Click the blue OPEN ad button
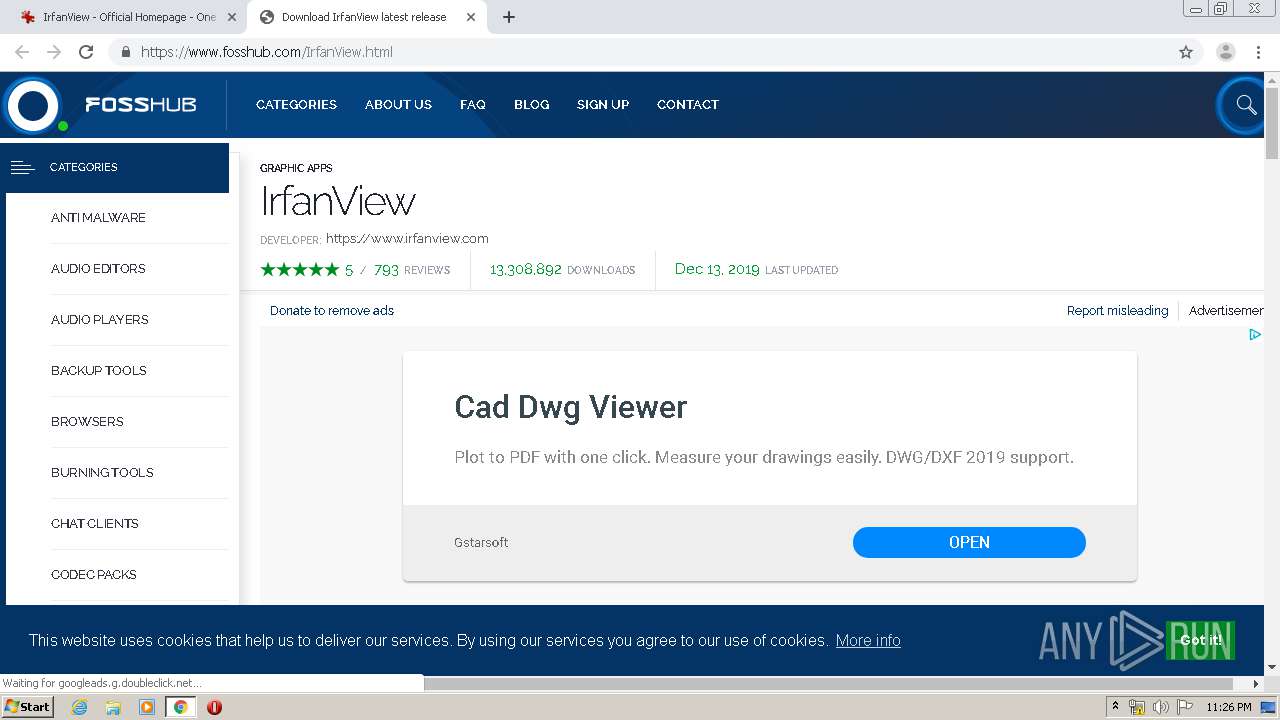The height and width of the screenshot is (720, 1280). [969, 542]
